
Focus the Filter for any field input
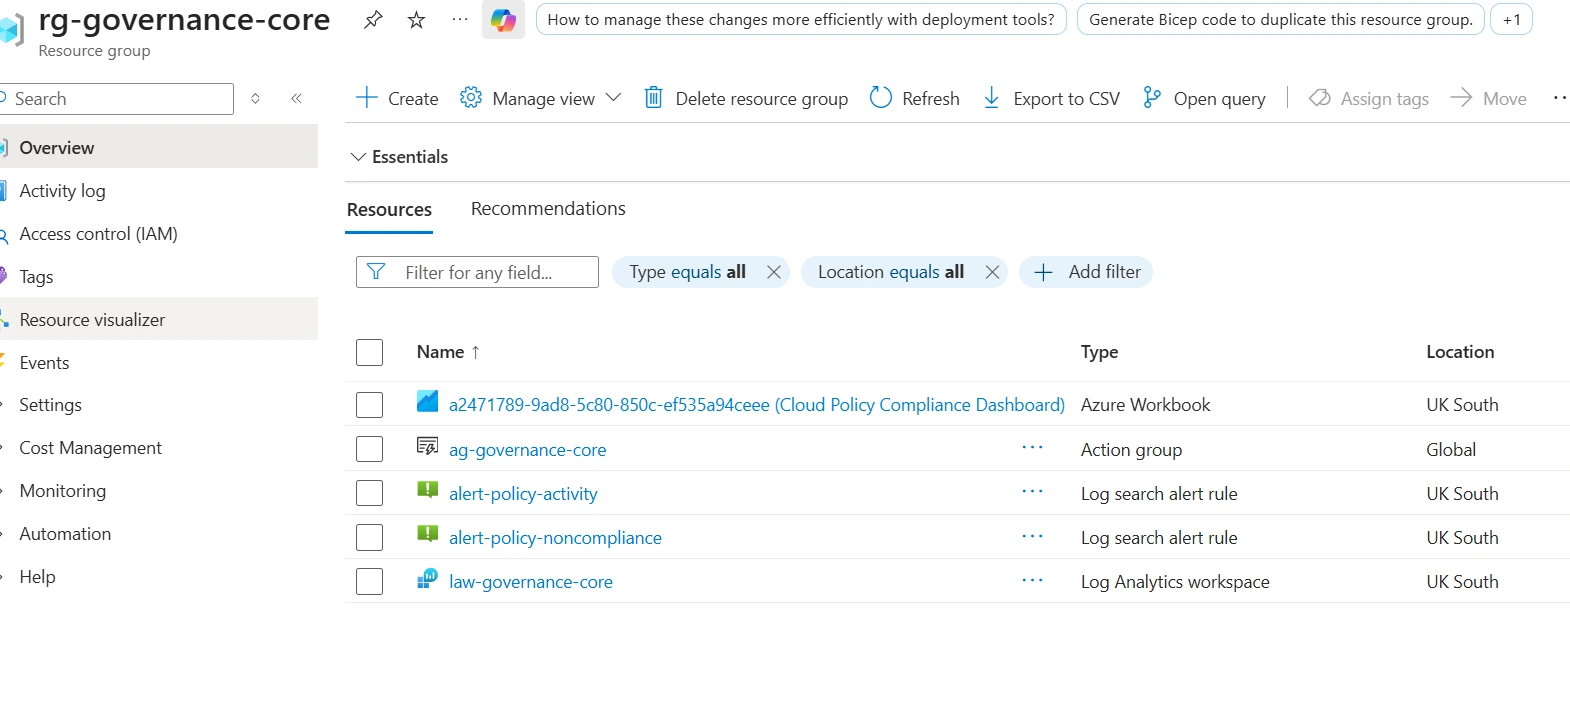pos(477,272)
